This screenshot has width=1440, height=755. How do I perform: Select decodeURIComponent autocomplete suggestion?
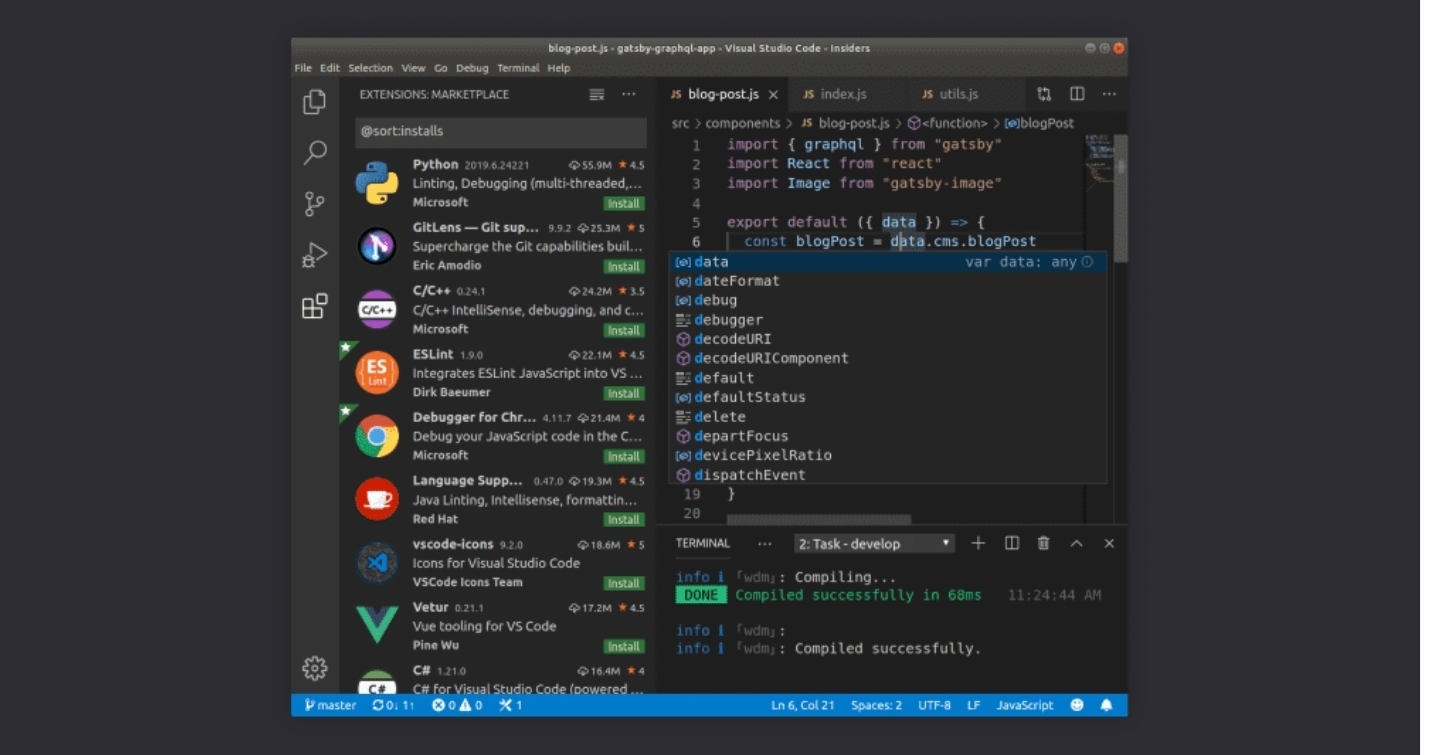click(888, 358)
